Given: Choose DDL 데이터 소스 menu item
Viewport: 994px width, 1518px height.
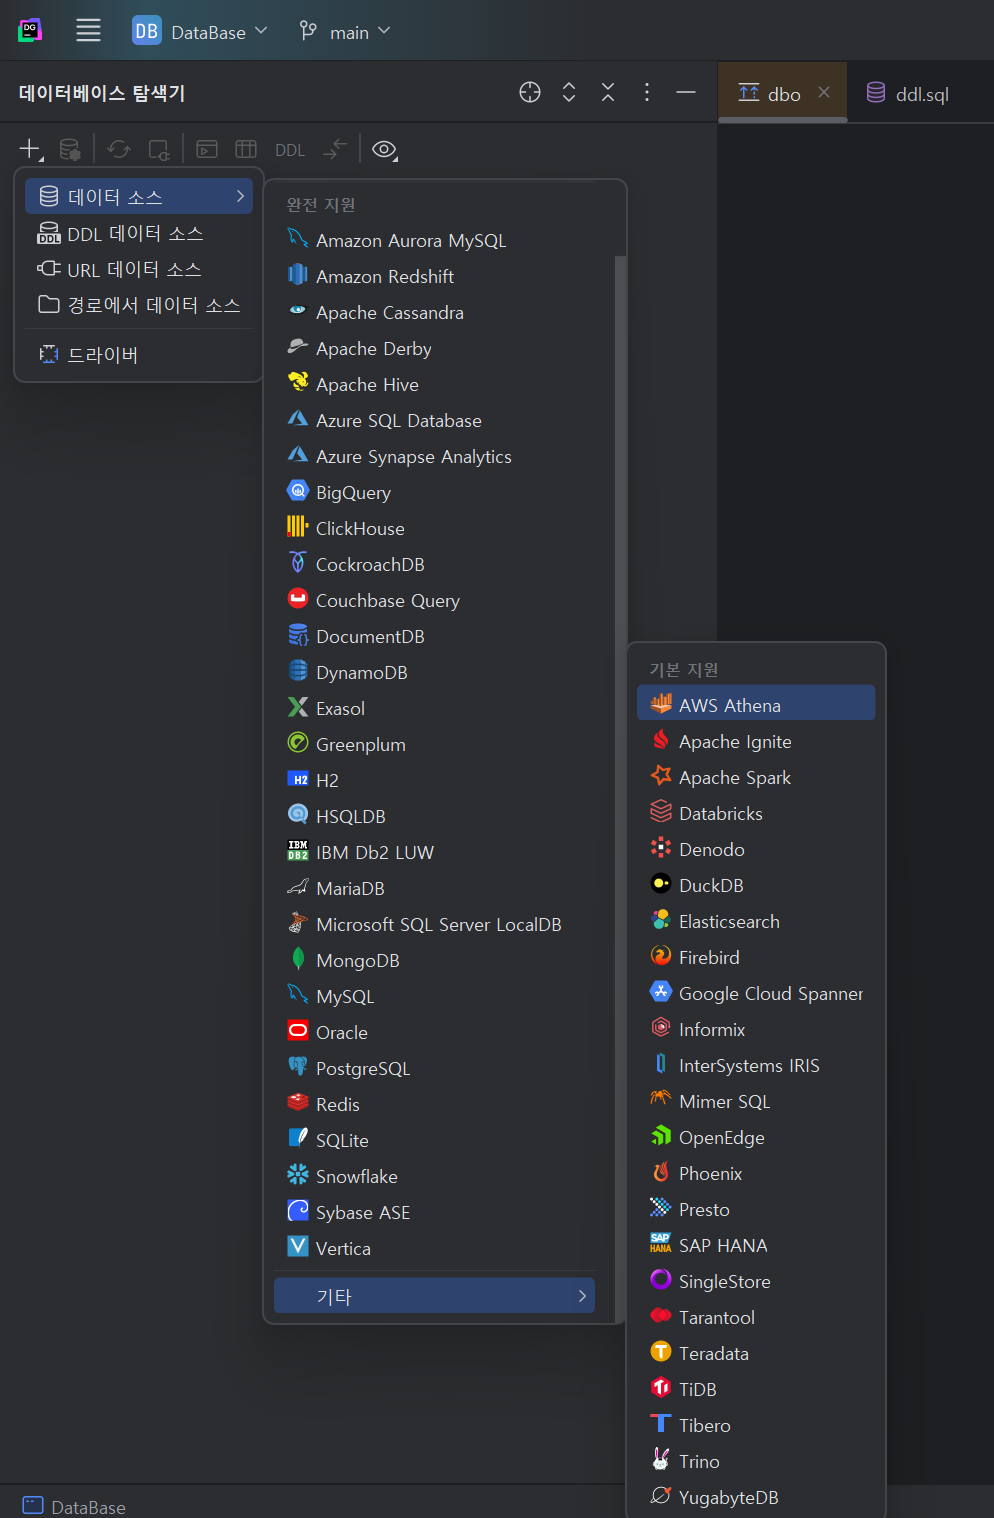Looking at the screenshot, I should pos(135,233).
